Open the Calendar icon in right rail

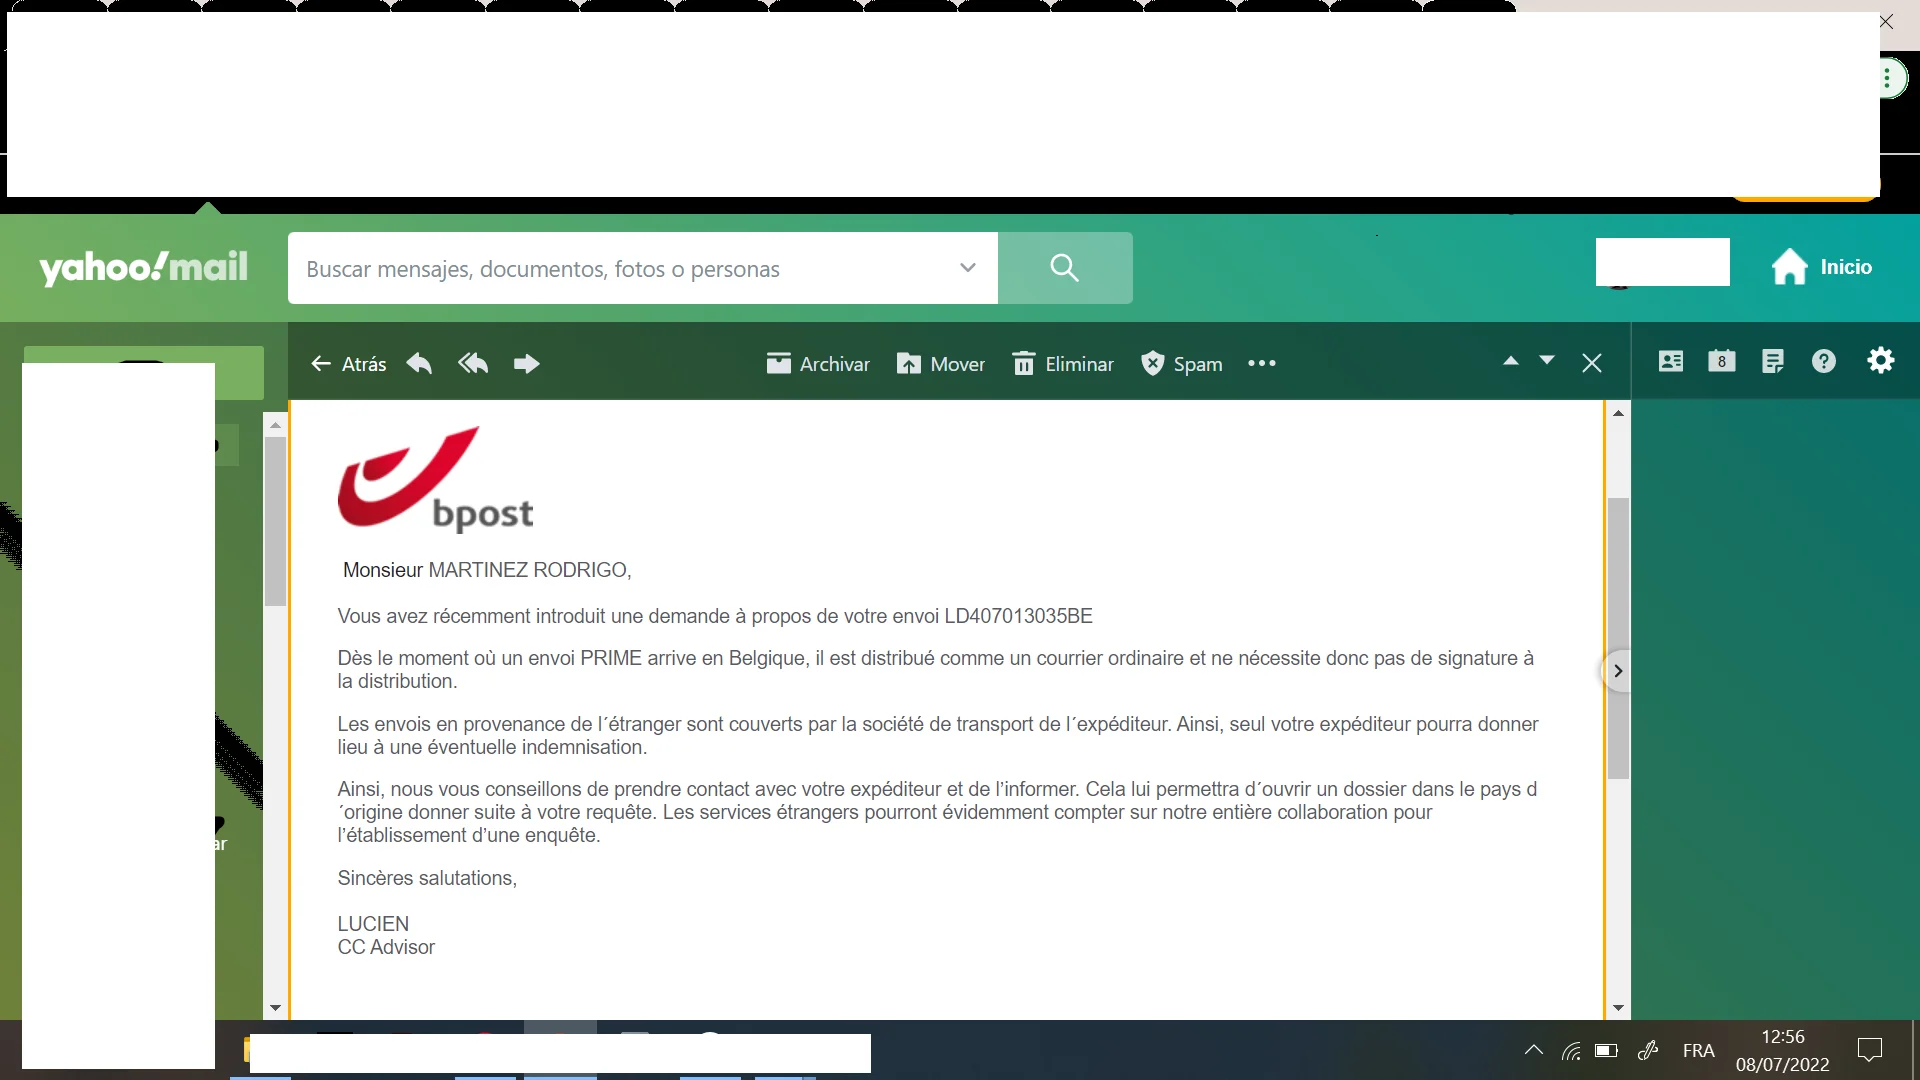point(1722,361)
